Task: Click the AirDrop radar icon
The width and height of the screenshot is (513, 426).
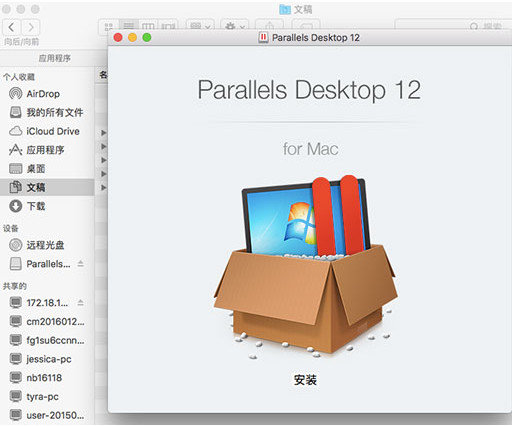Action: (15, 94)
